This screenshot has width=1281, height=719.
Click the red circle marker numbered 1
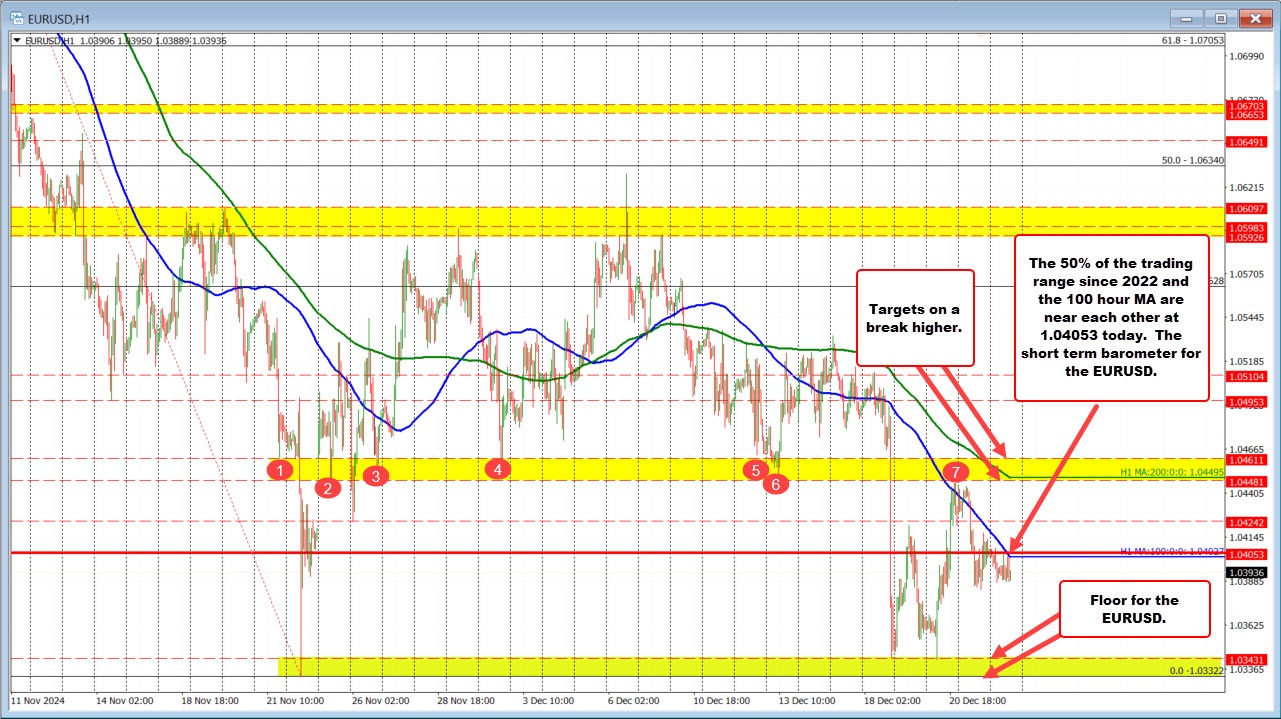click(x=280, y=468)
